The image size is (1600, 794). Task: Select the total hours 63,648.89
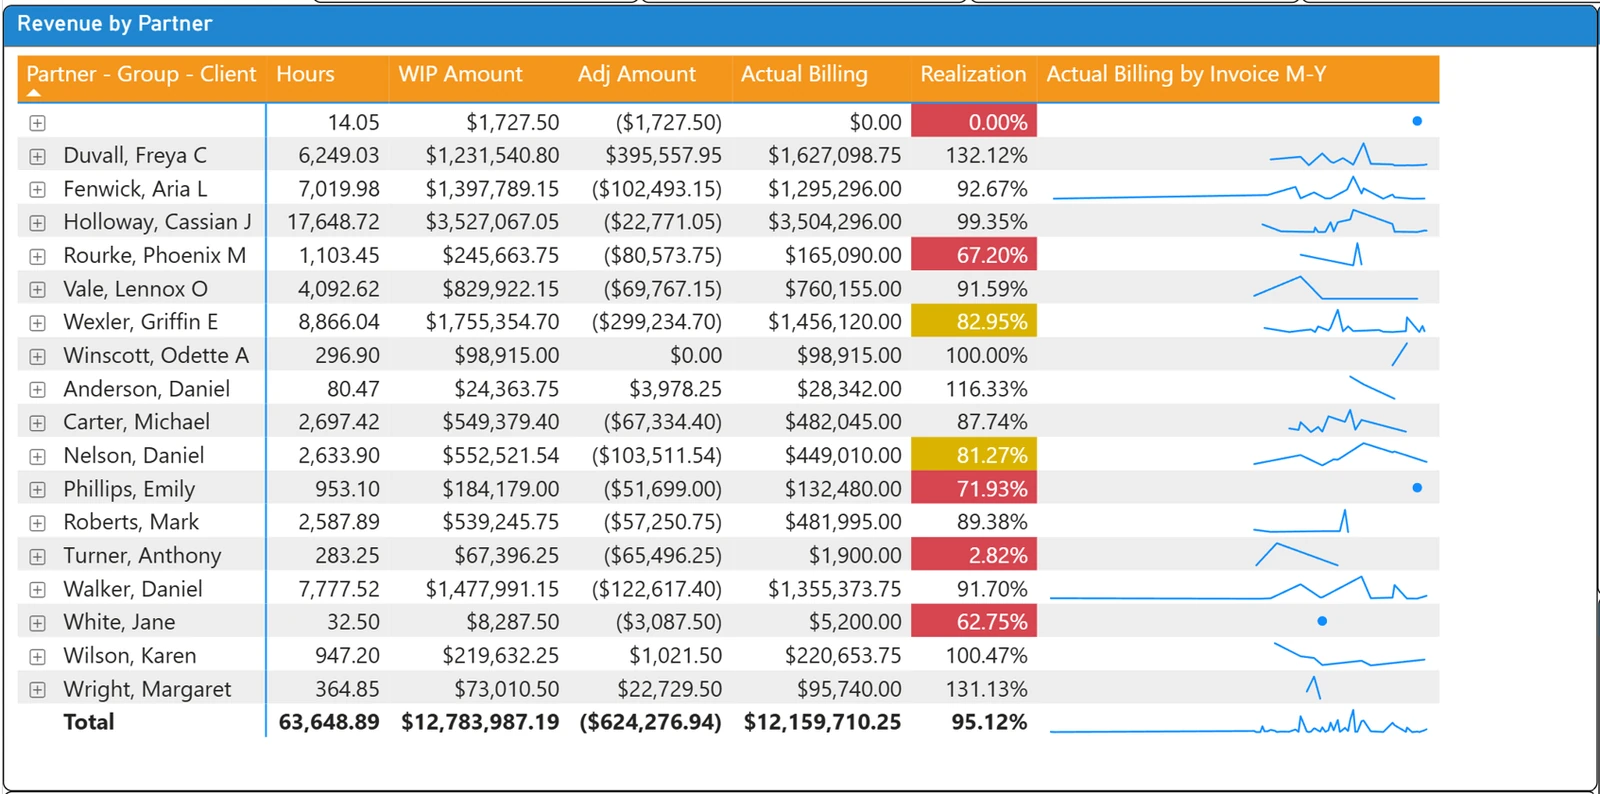(x=329, y=722)
